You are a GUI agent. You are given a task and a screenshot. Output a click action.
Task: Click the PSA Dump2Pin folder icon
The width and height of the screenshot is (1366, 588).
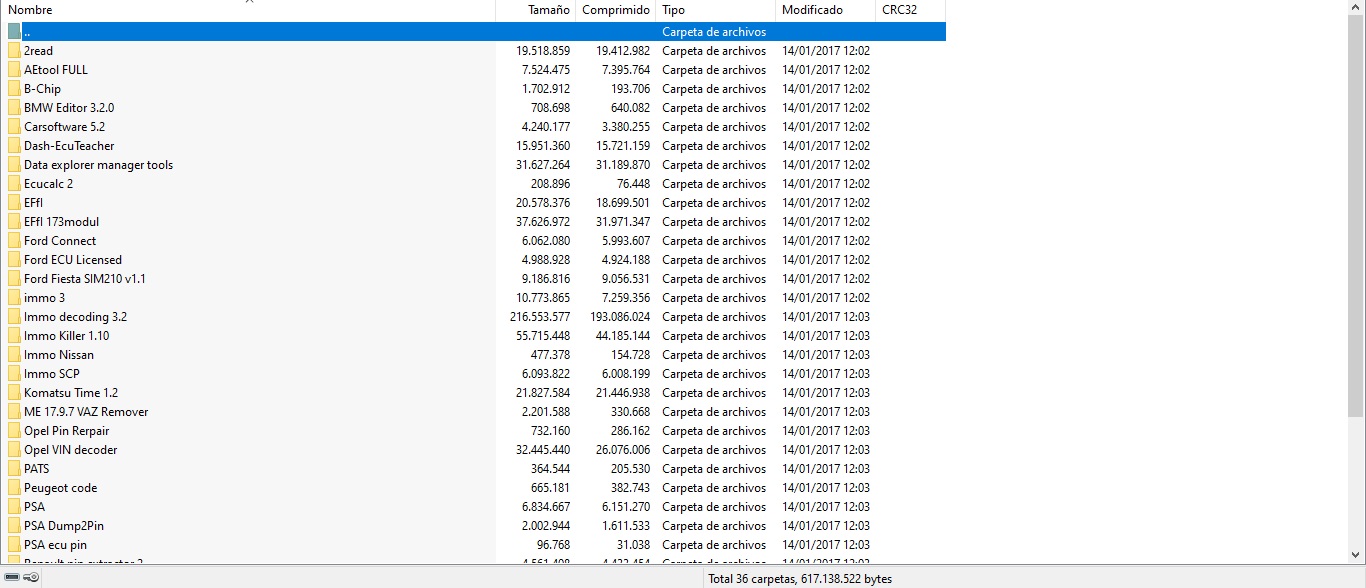tap(14, 526)
